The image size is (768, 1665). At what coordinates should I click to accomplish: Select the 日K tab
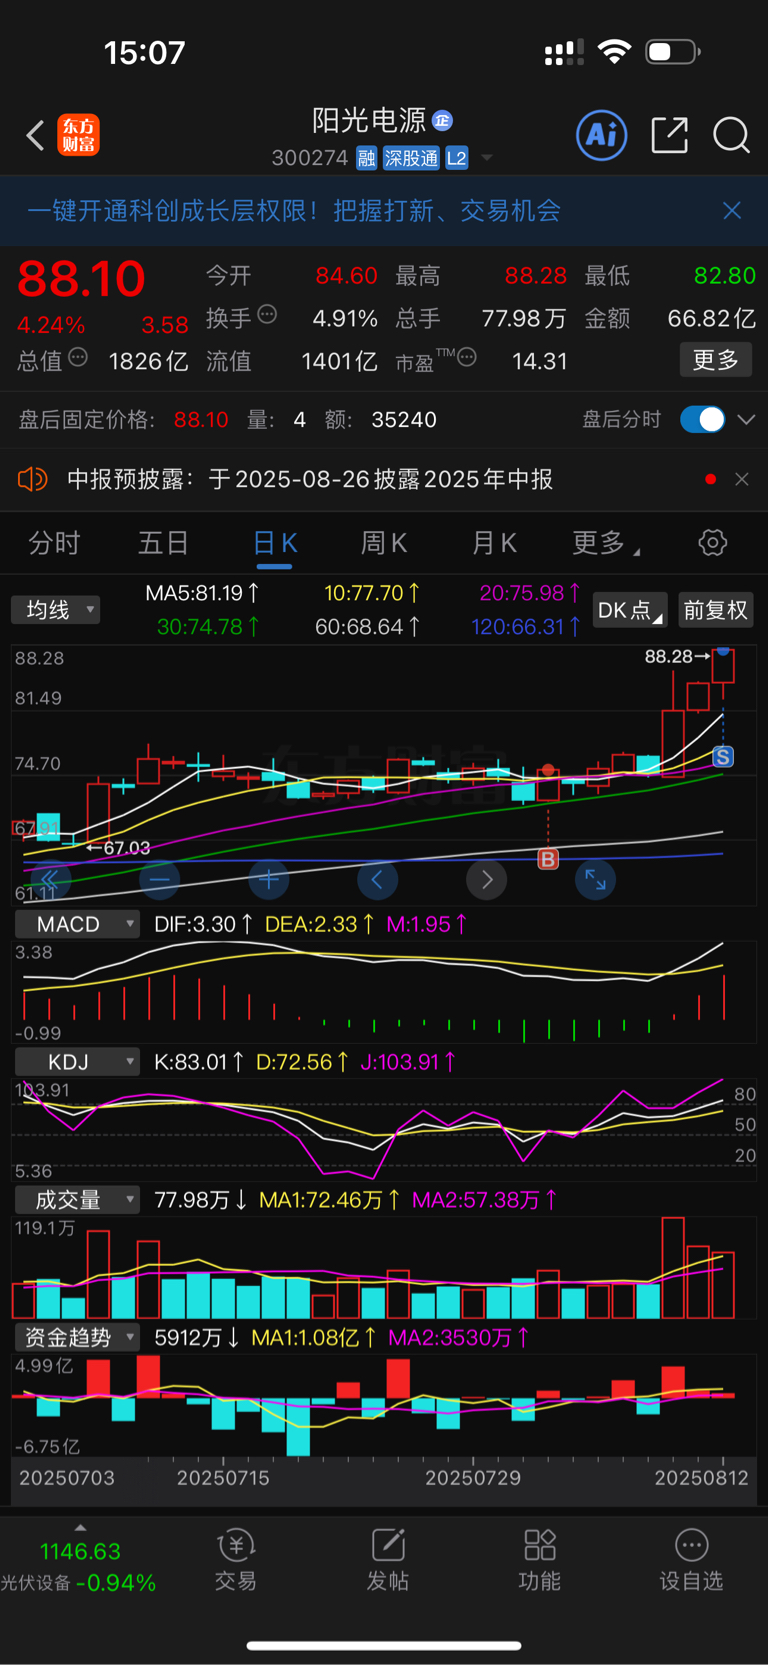pos(275,543)
